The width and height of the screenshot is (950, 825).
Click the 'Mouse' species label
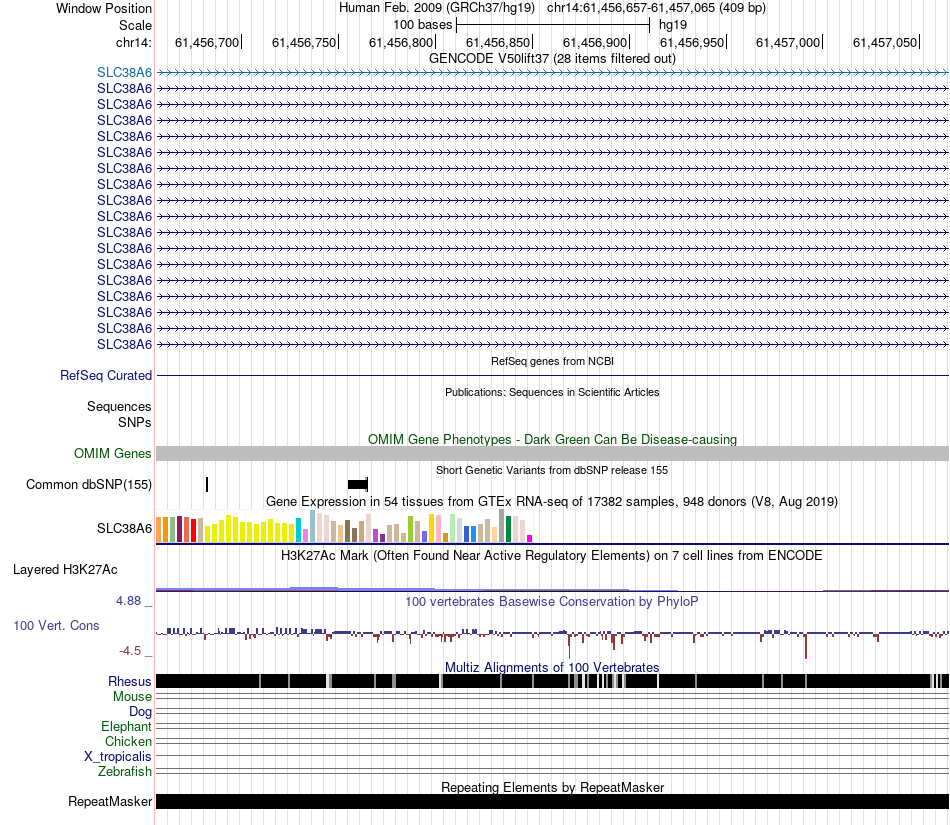pos(132,697)
